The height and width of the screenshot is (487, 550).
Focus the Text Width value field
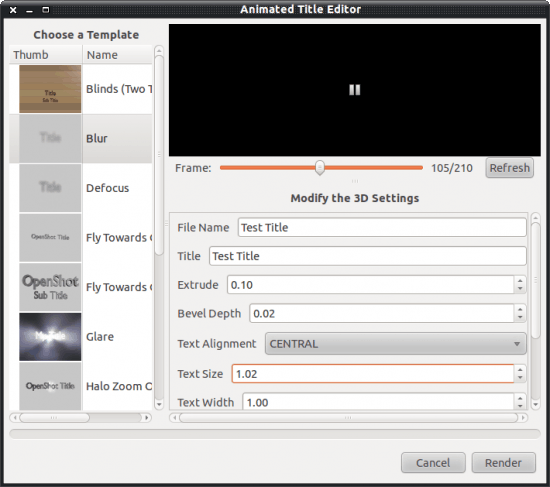[378, 401]
